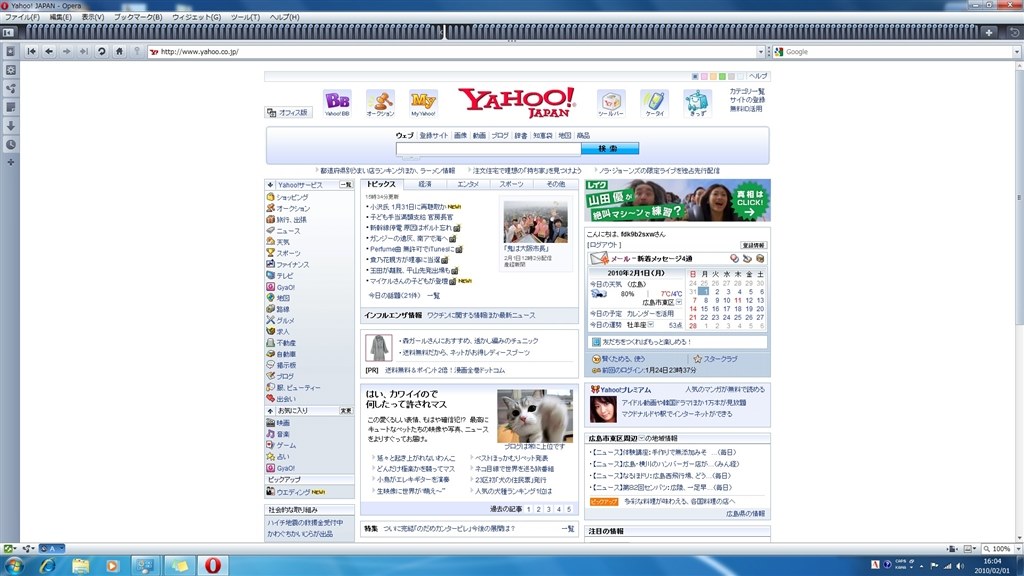Open the My Yahoo! icon
This screenshot has height=576, width=1024.
(423, 103)
